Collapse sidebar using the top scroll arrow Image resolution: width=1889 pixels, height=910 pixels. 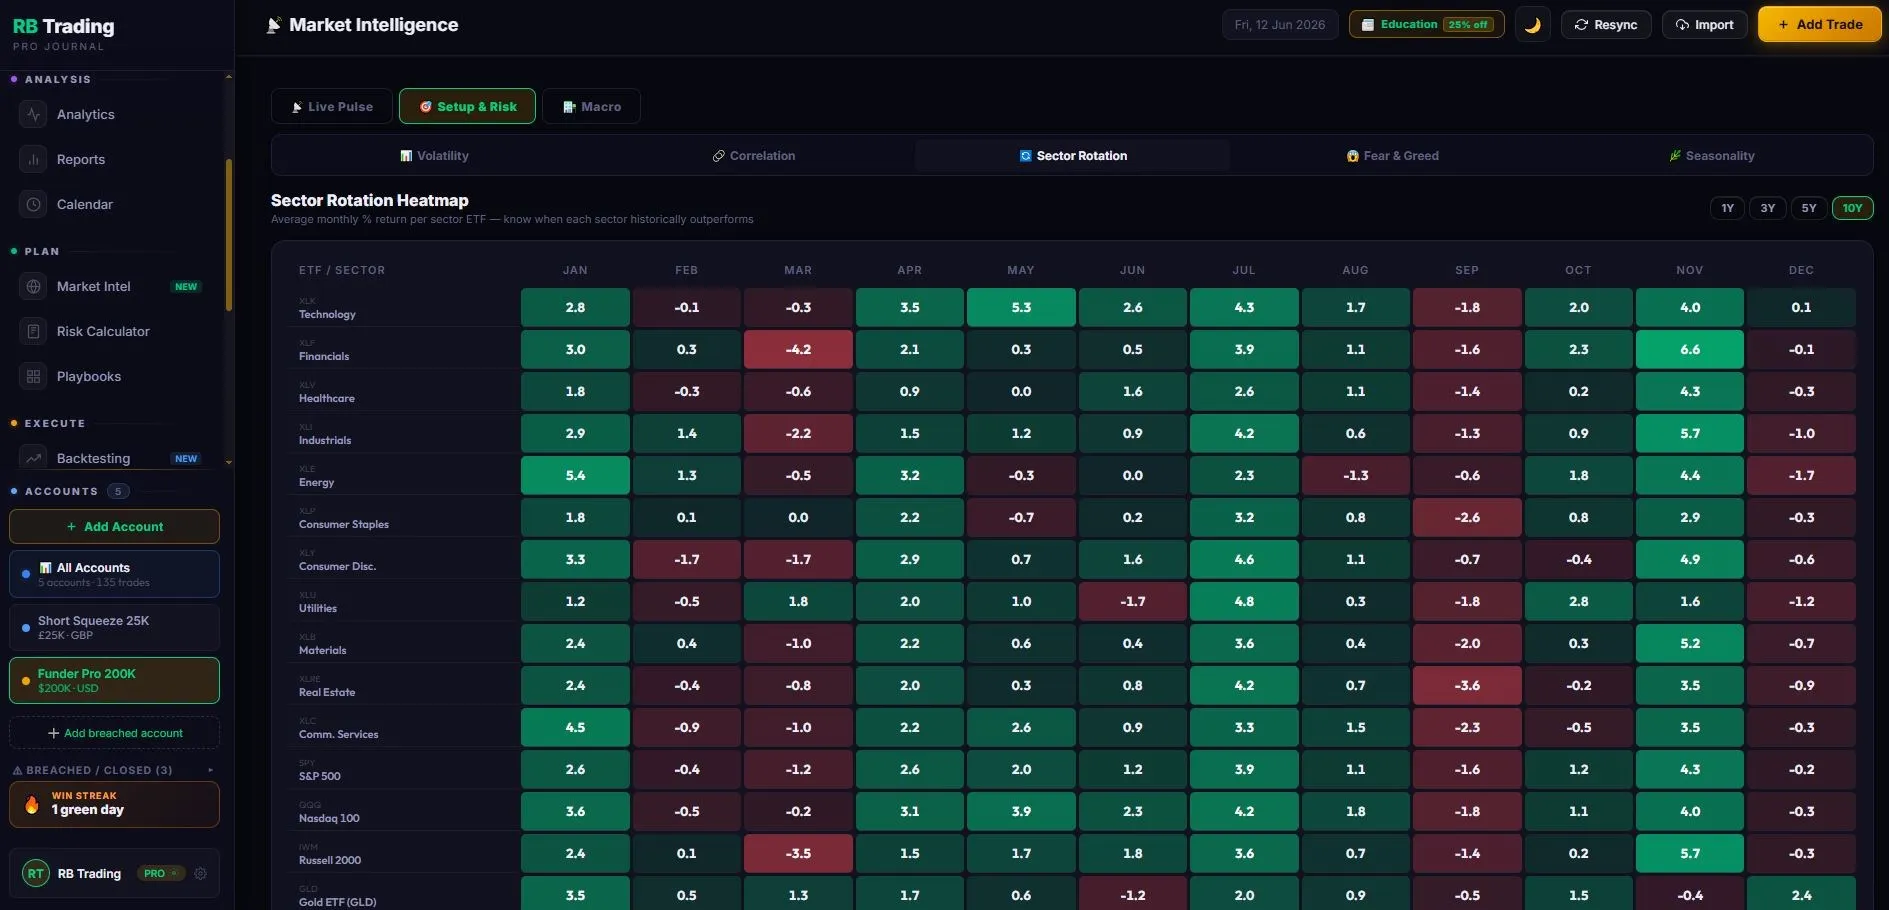tap(229, 77)
